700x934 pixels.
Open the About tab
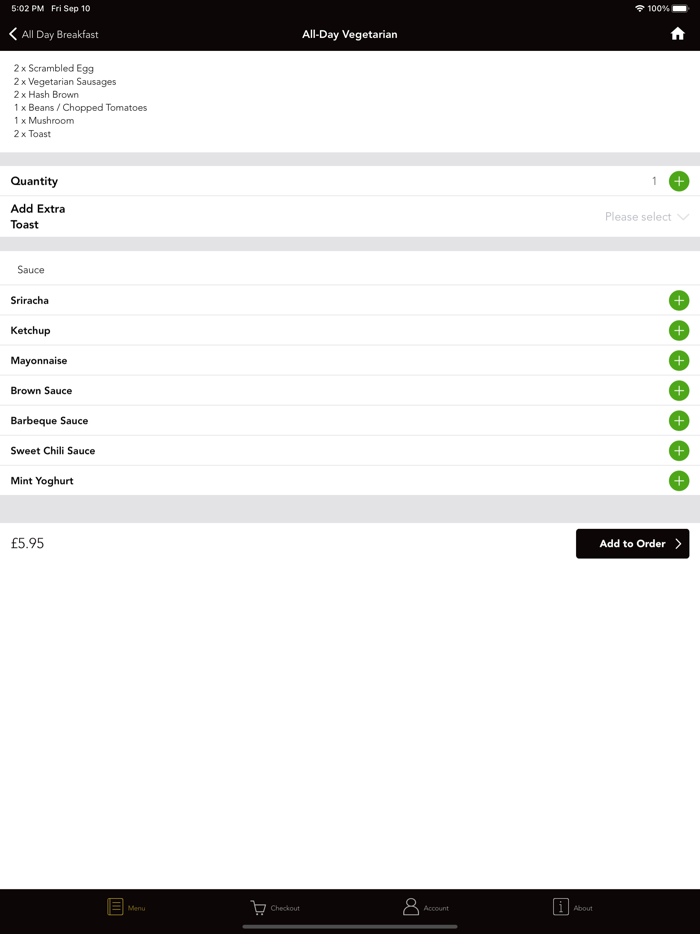(572, 907)
